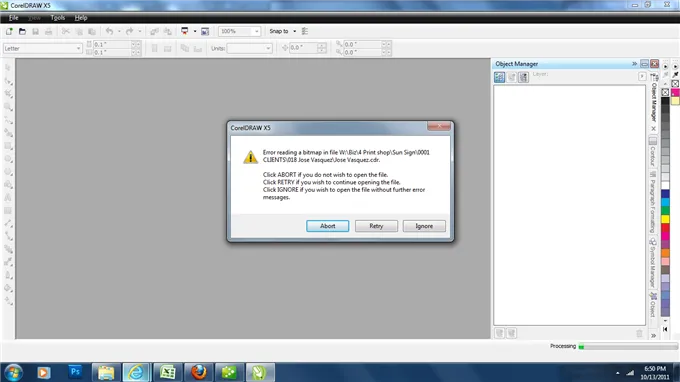Select the yellow color swatch in palette
The height and width of the screenshot is (382, 680).
(x=665, y=219)
